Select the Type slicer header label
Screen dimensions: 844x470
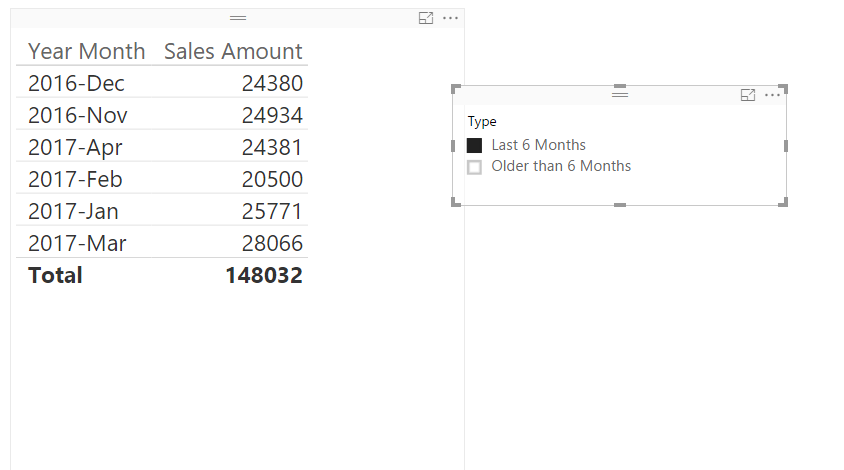[x=482, y=122]
